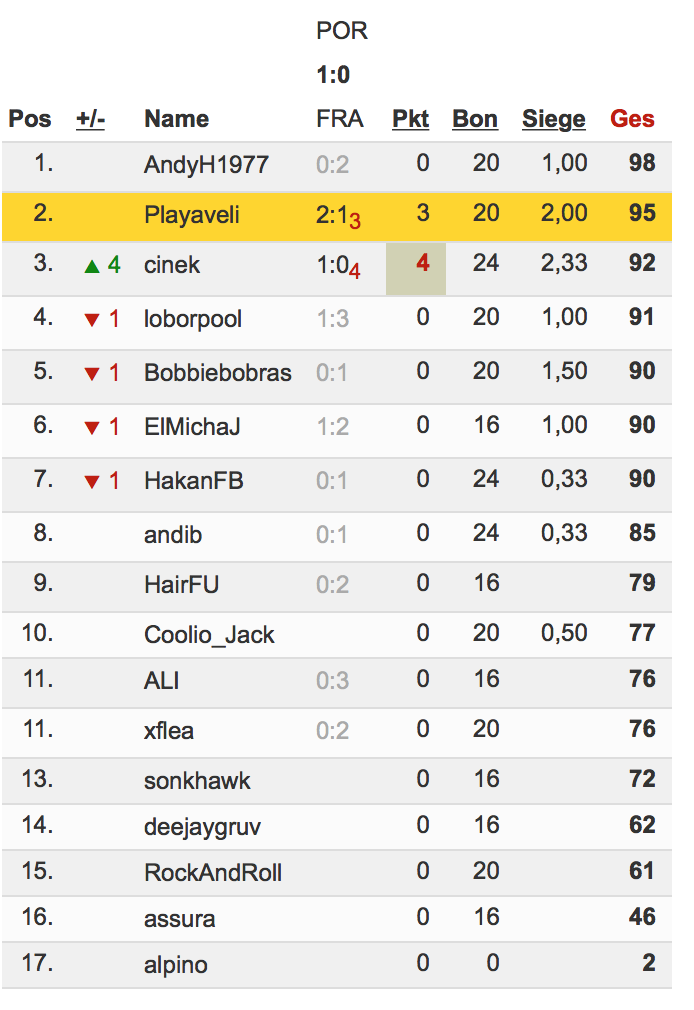
Task: Sort by Bon column header
Action: point(475,119)
